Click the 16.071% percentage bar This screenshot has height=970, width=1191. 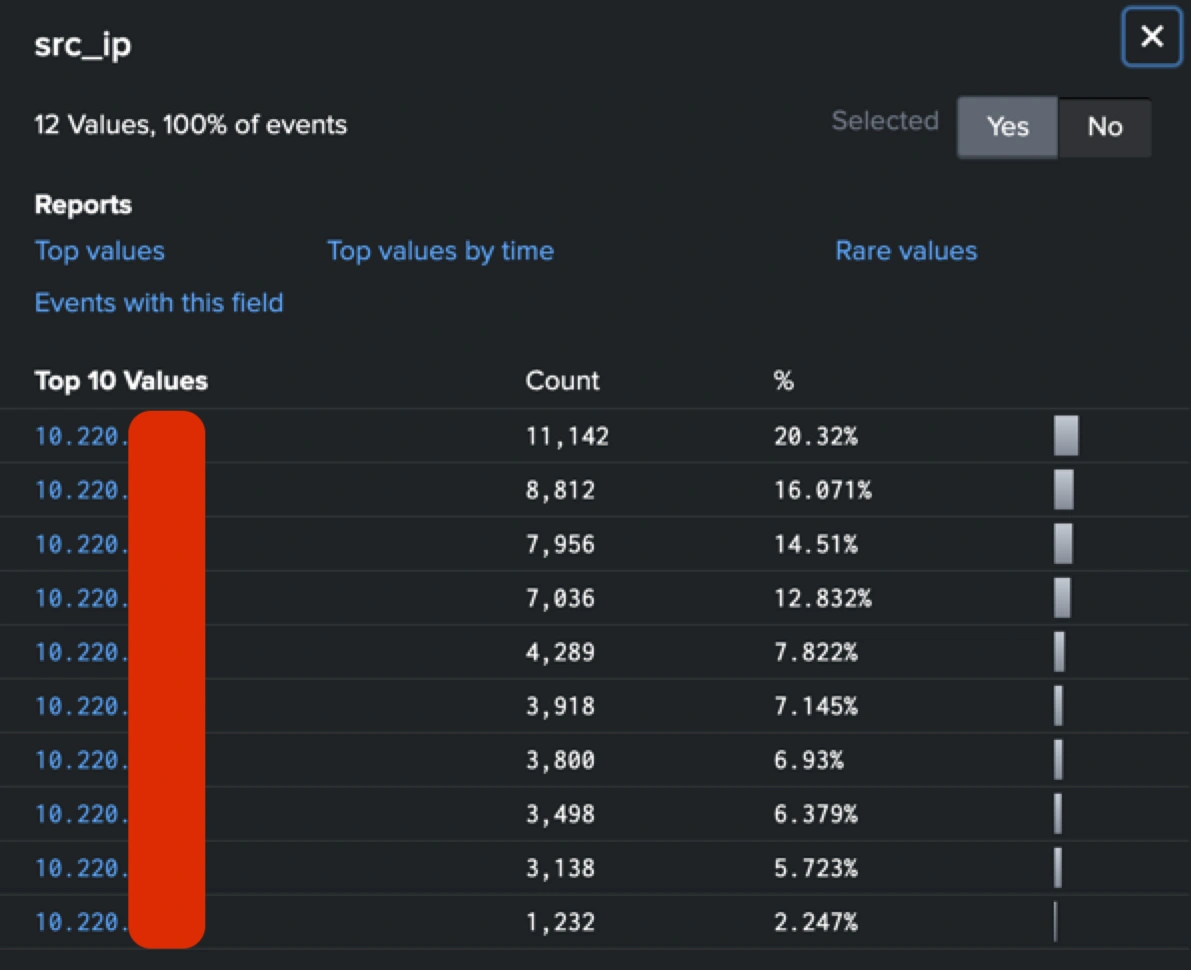point(1063,490)
